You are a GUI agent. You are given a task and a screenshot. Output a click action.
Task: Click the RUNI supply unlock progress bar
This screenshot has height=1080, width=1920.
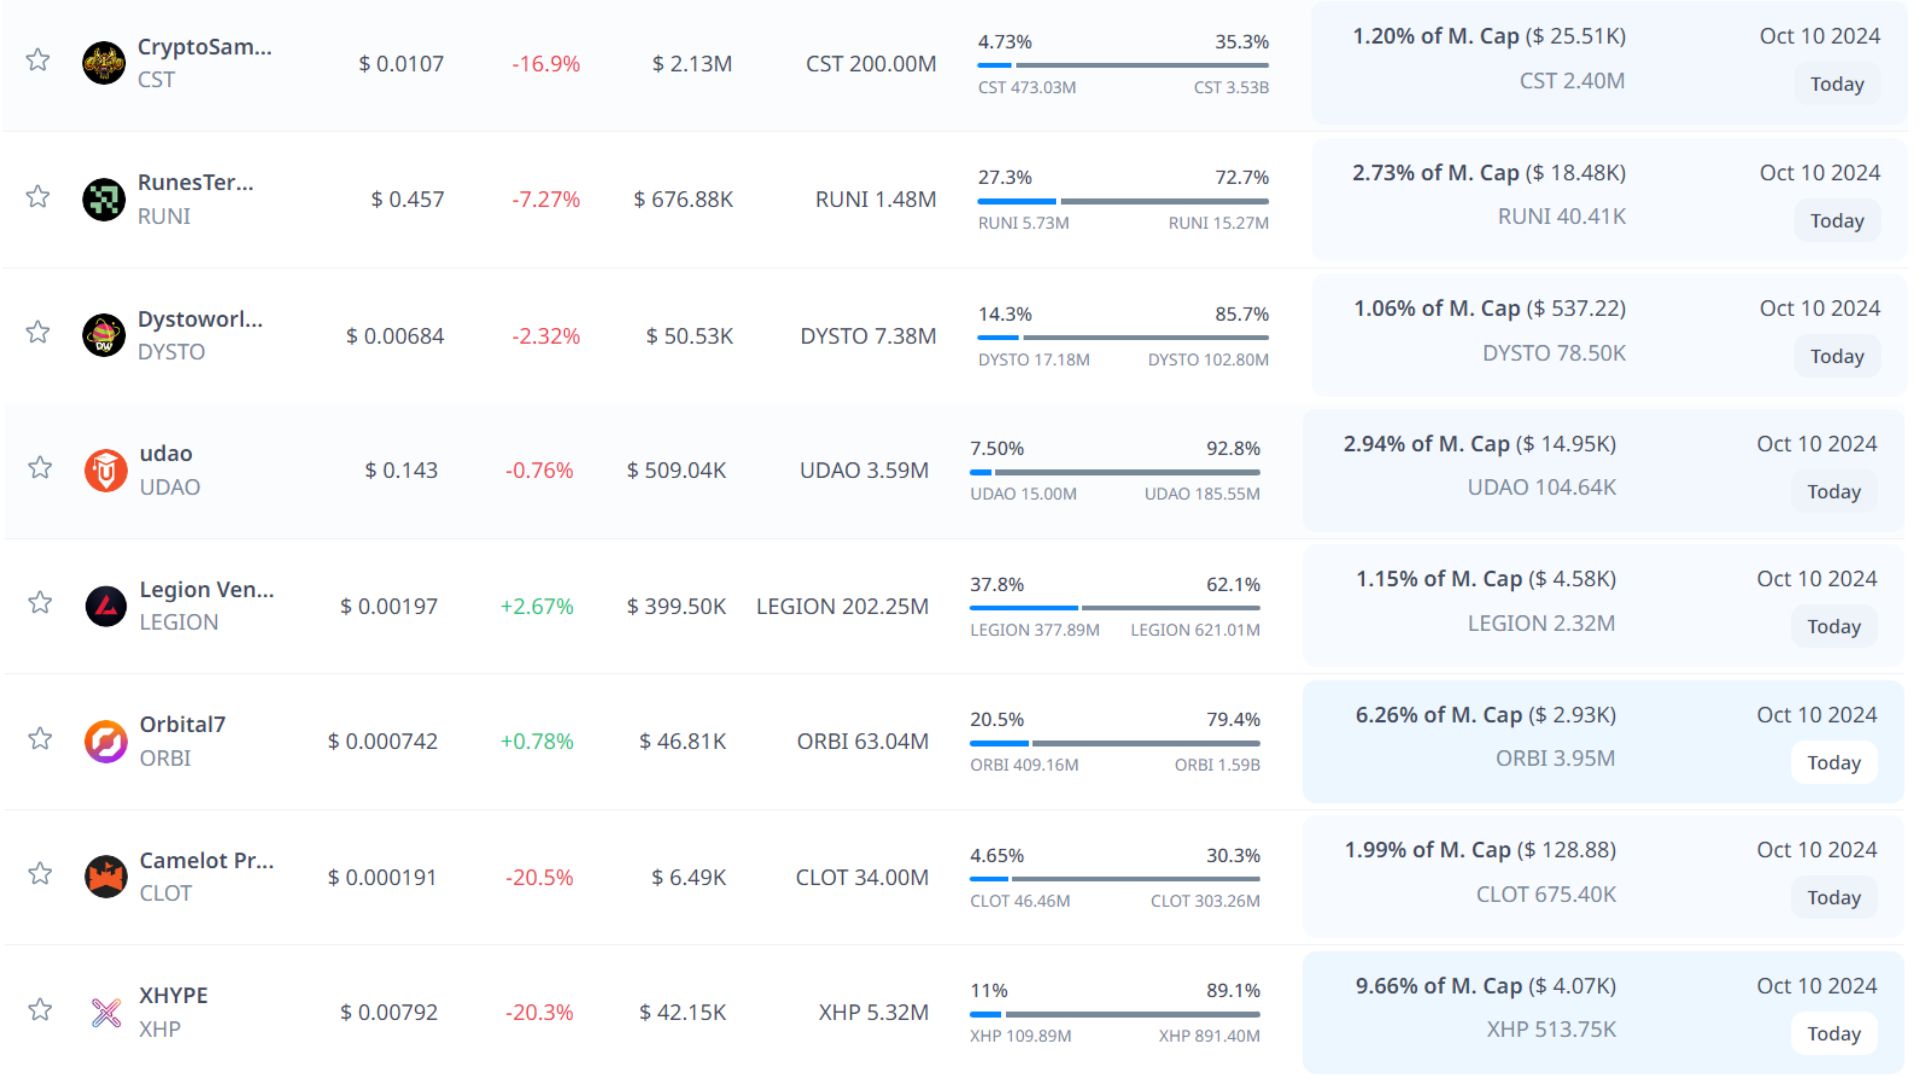1123,201
